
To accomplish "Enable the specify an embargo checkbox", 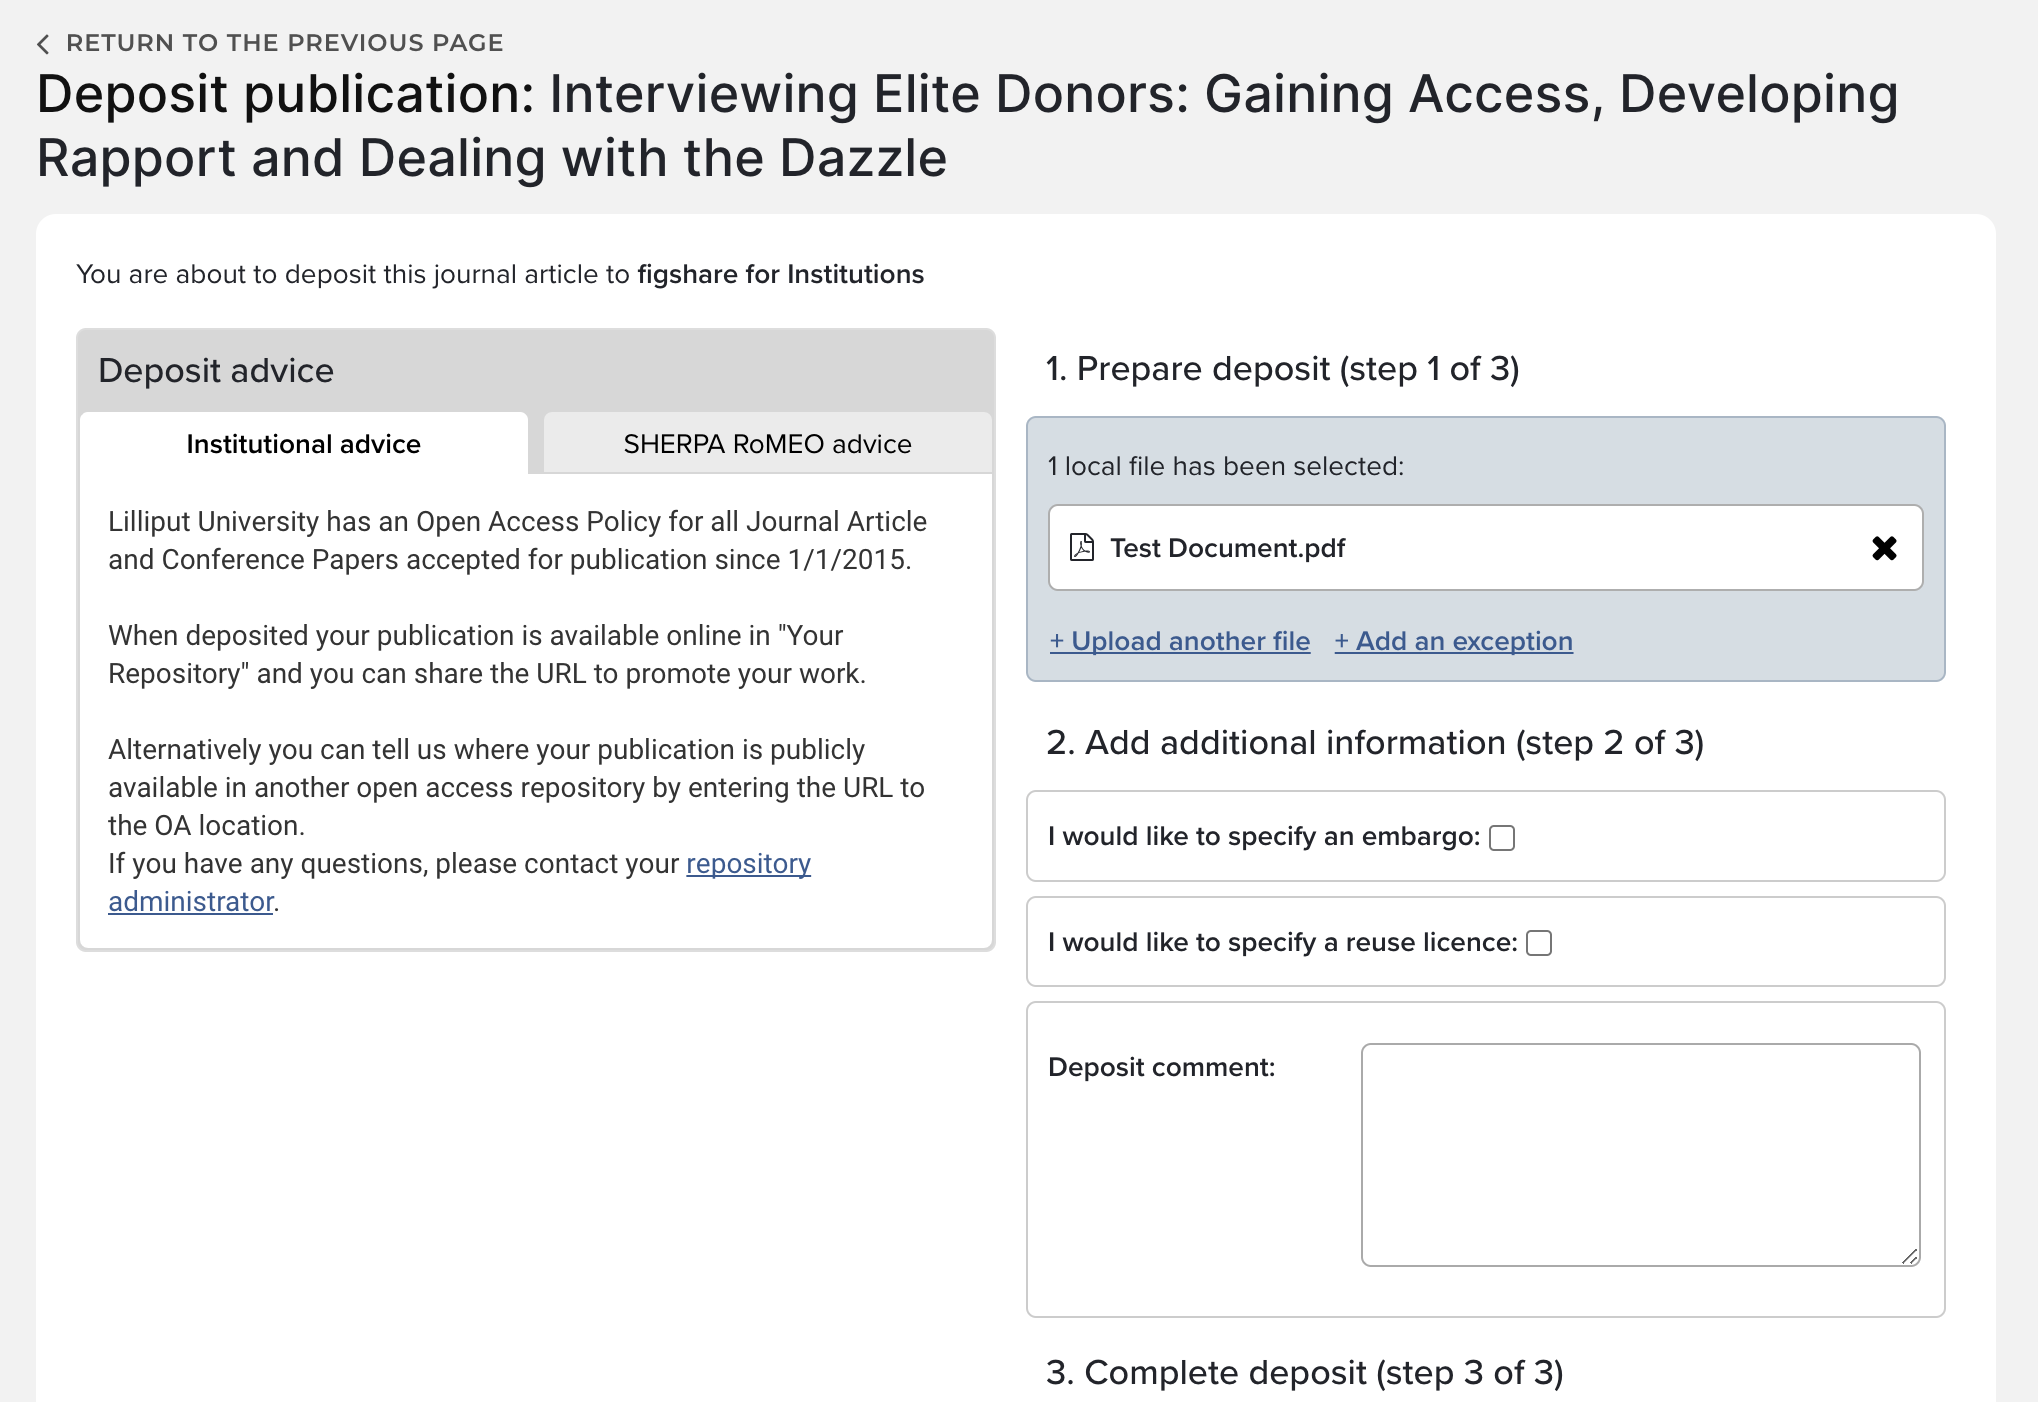I will point(1502,838).
